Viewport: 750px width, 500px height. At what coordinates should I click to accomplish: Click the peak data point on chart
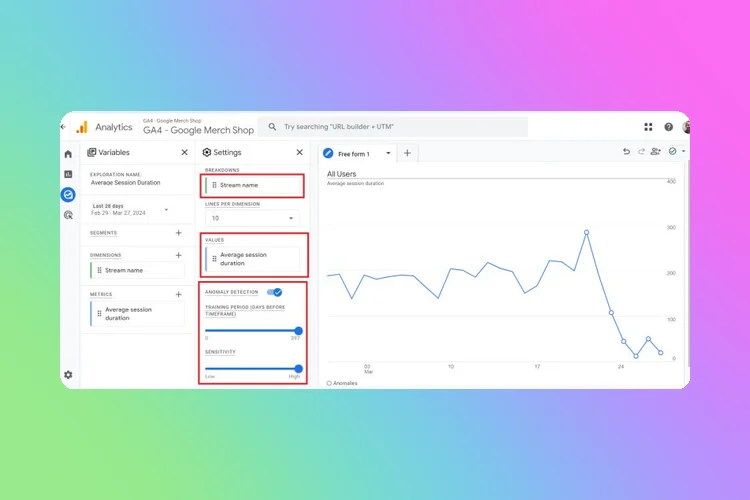pyautogui.click(x=586, y=233)
